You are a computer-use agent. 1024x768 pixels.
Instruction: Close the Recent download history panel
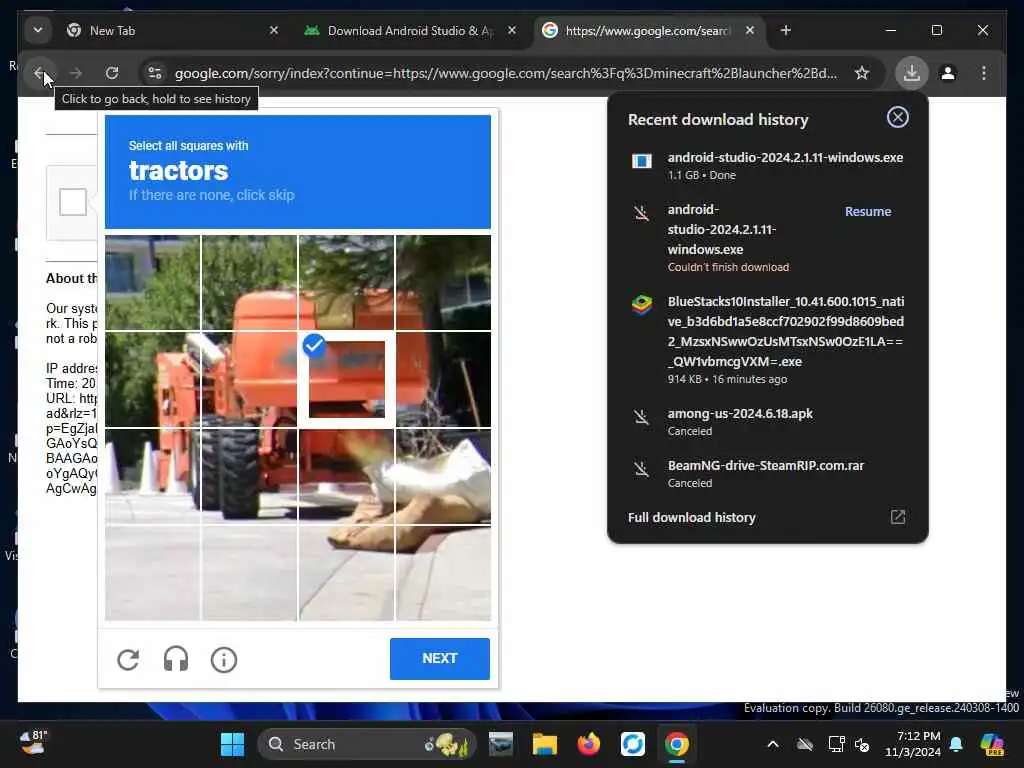click(x=897, y=118)
